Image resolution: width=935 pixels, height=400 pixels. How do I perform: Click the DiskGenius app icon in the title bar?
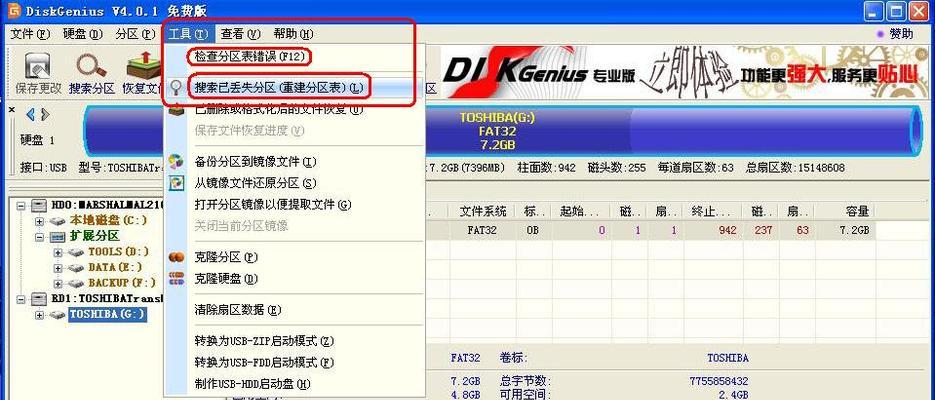14,11
